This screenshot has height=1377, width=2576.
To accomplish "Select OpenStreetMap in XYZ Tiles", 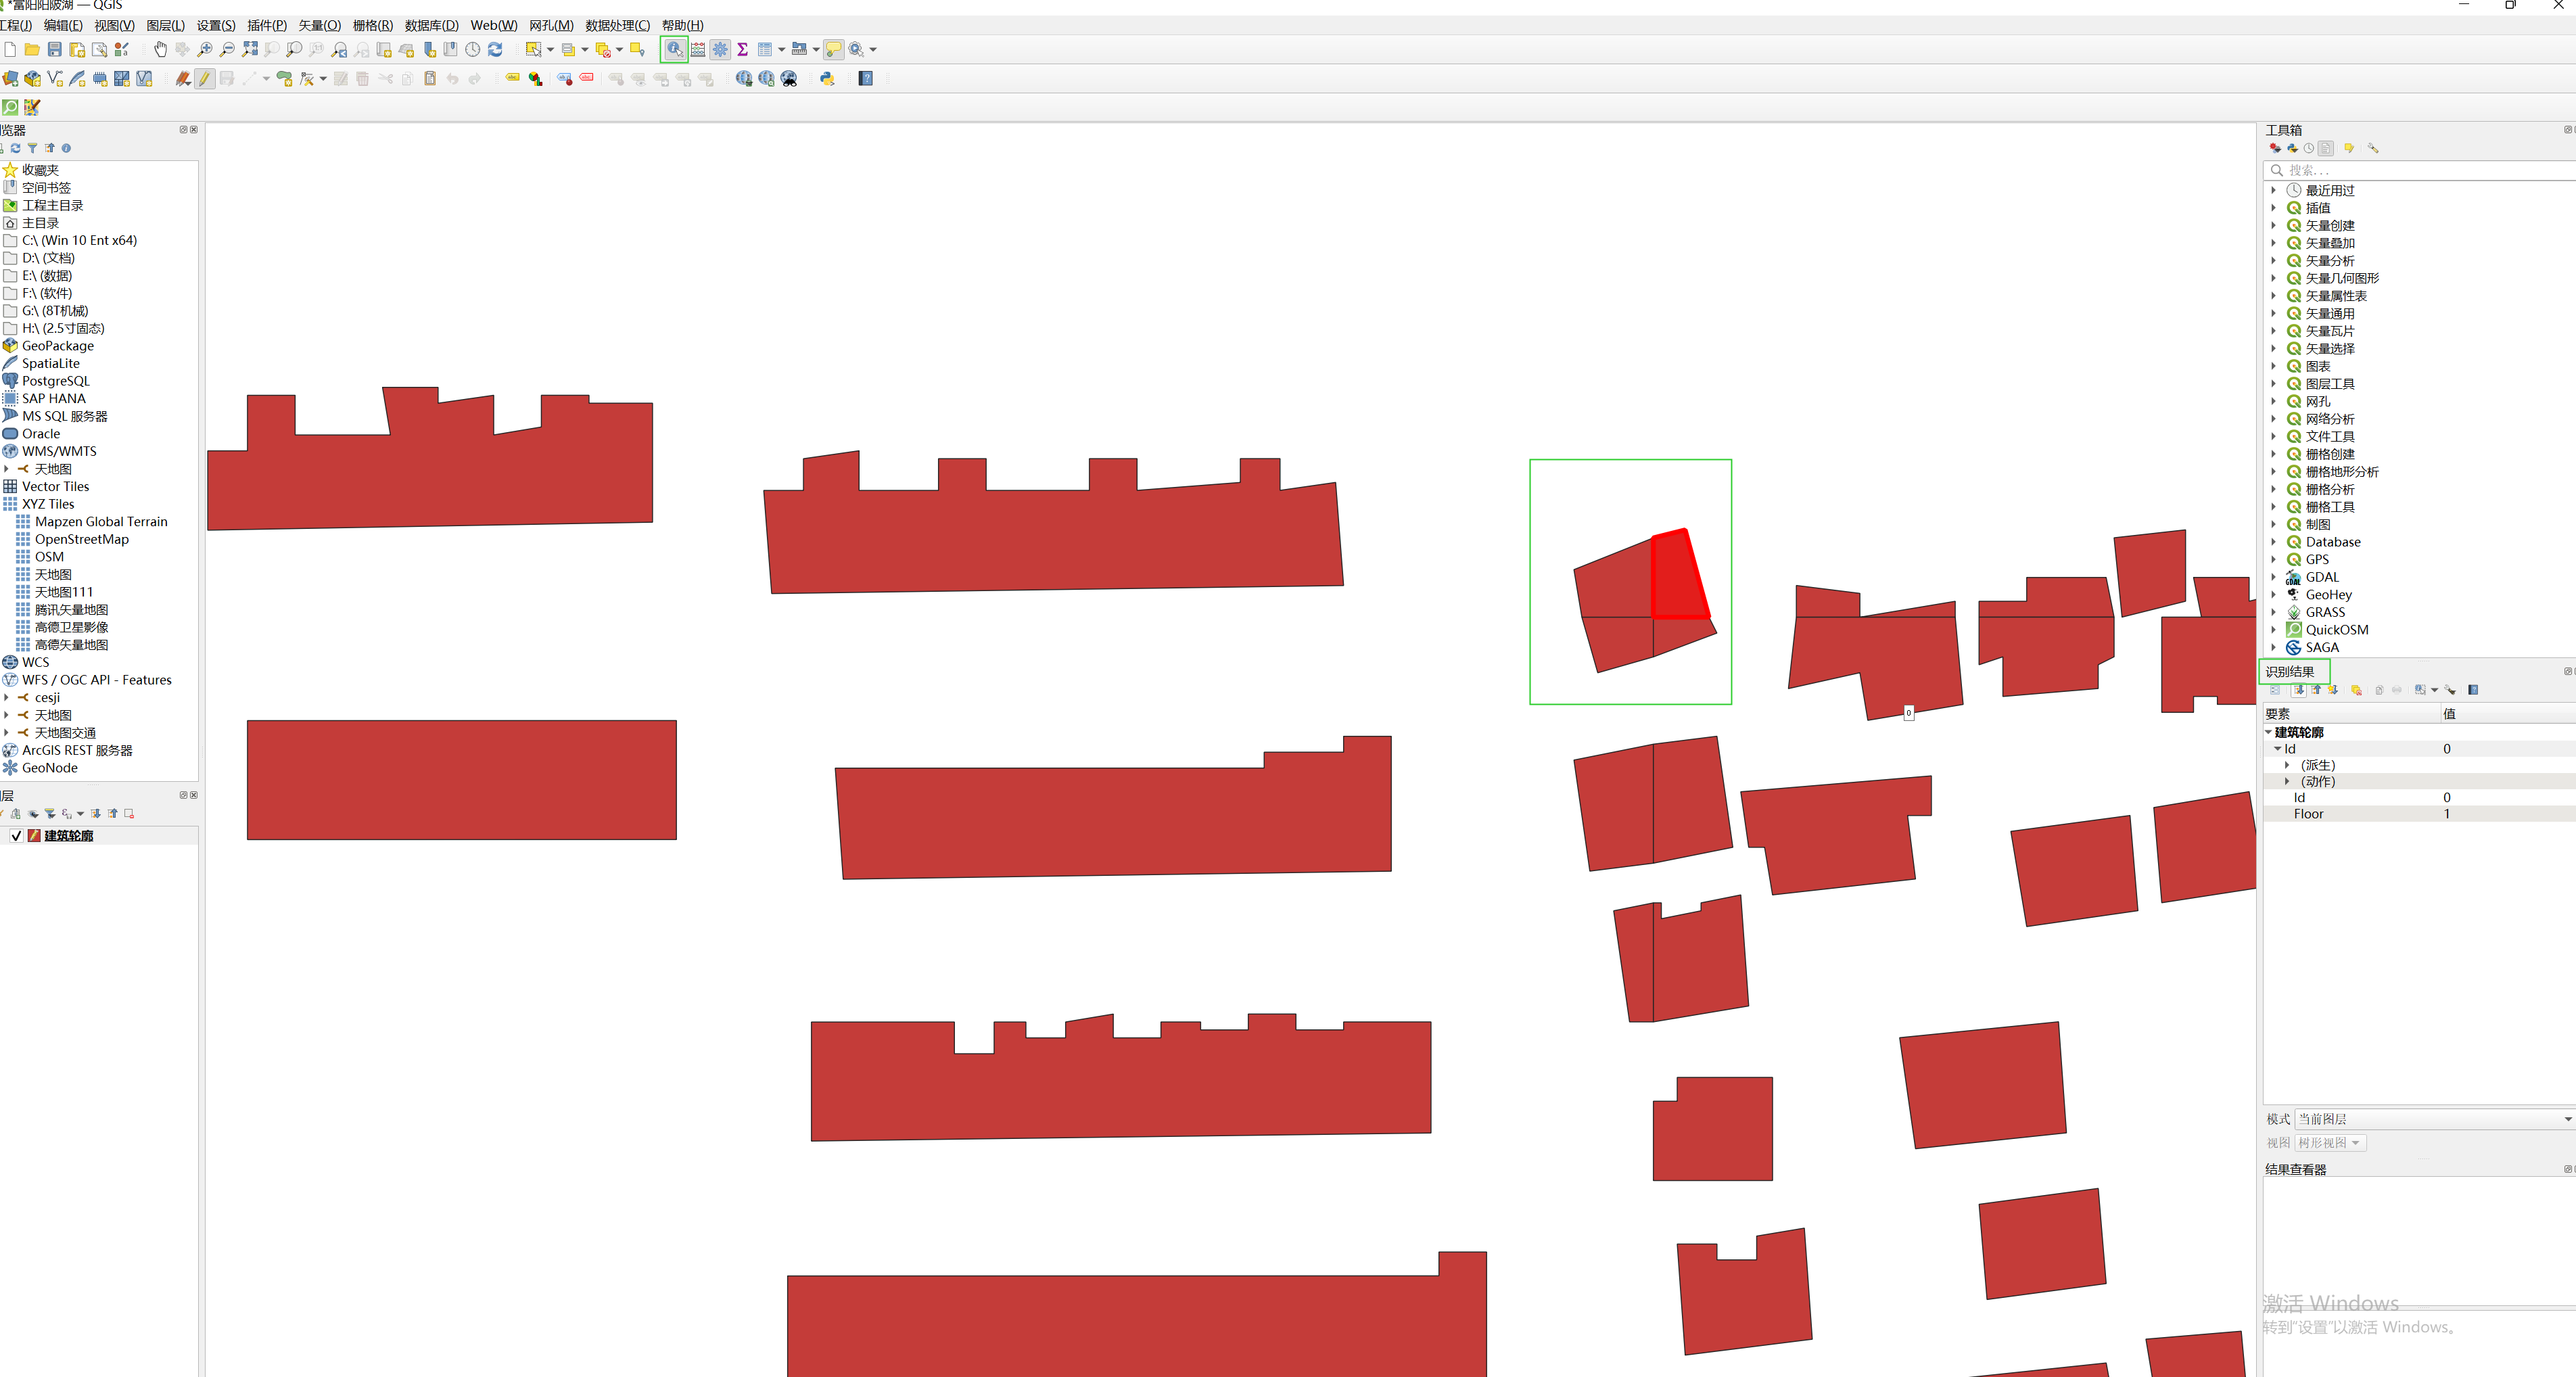I will (81, 539).
